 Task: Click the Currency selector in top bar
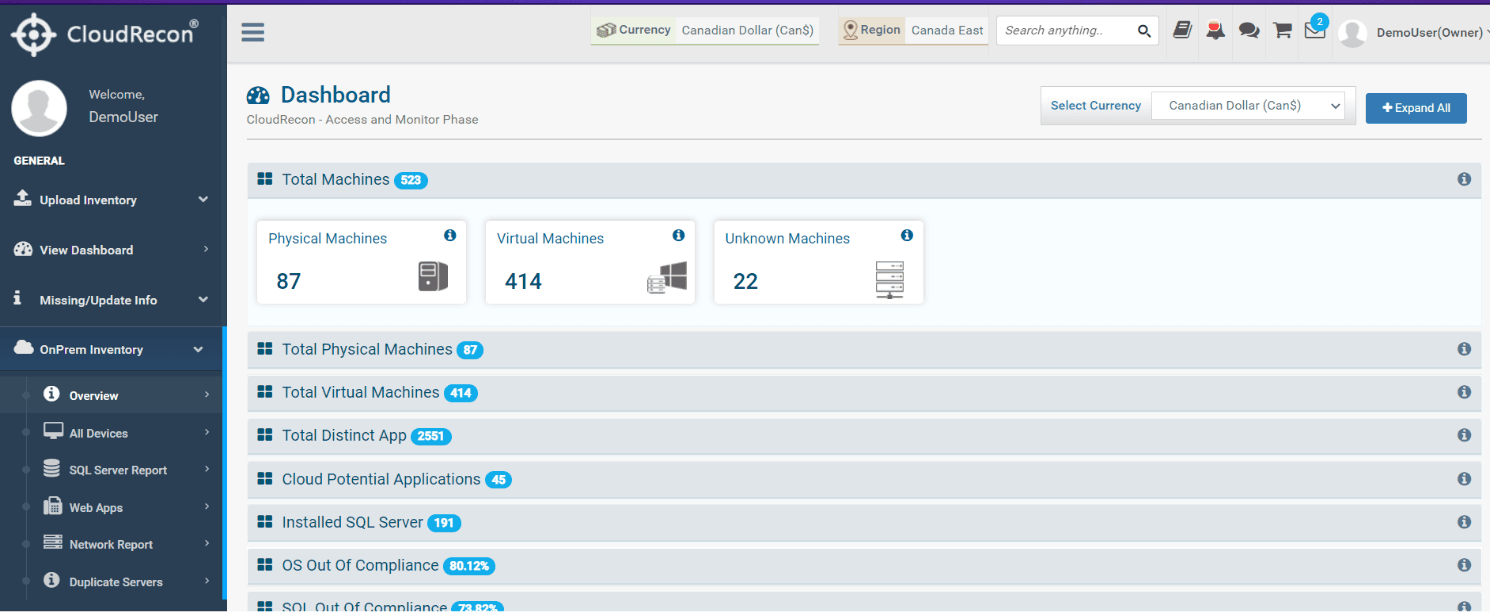705,30
